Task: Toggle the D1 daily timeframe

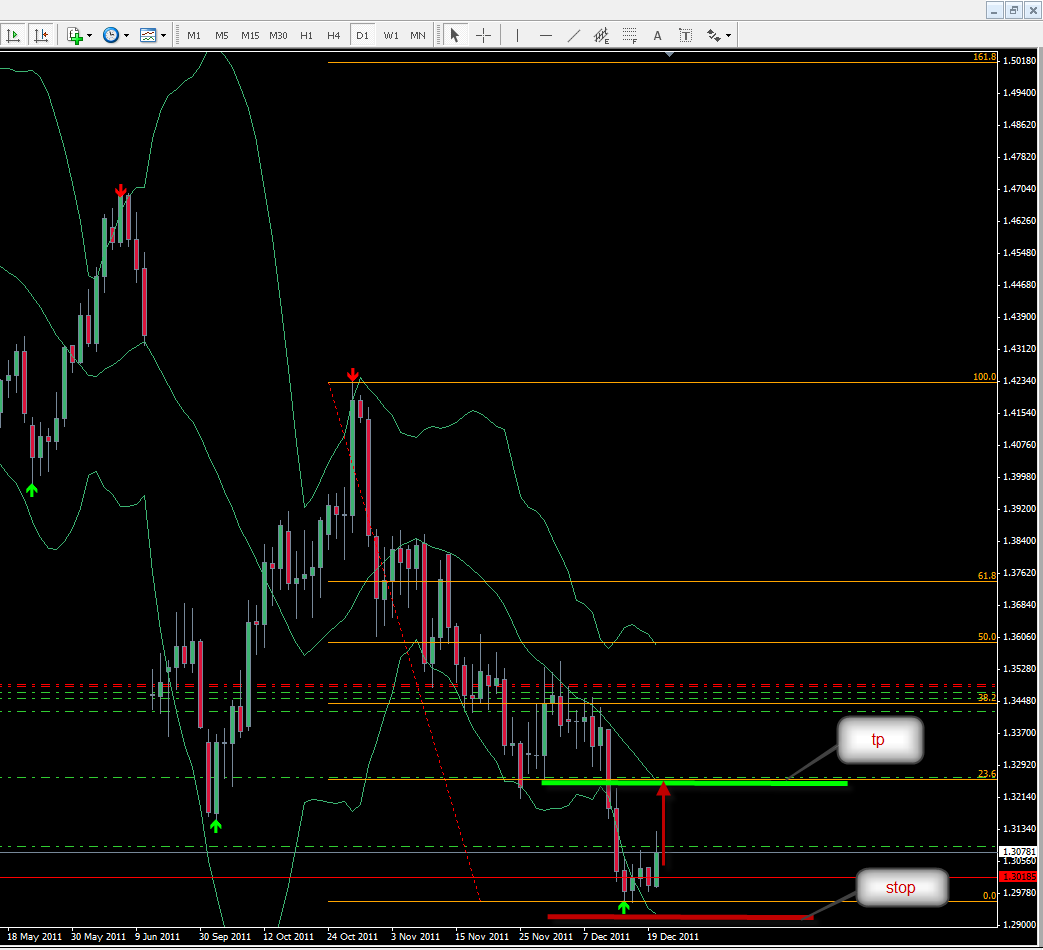Action: pos(362,35)
